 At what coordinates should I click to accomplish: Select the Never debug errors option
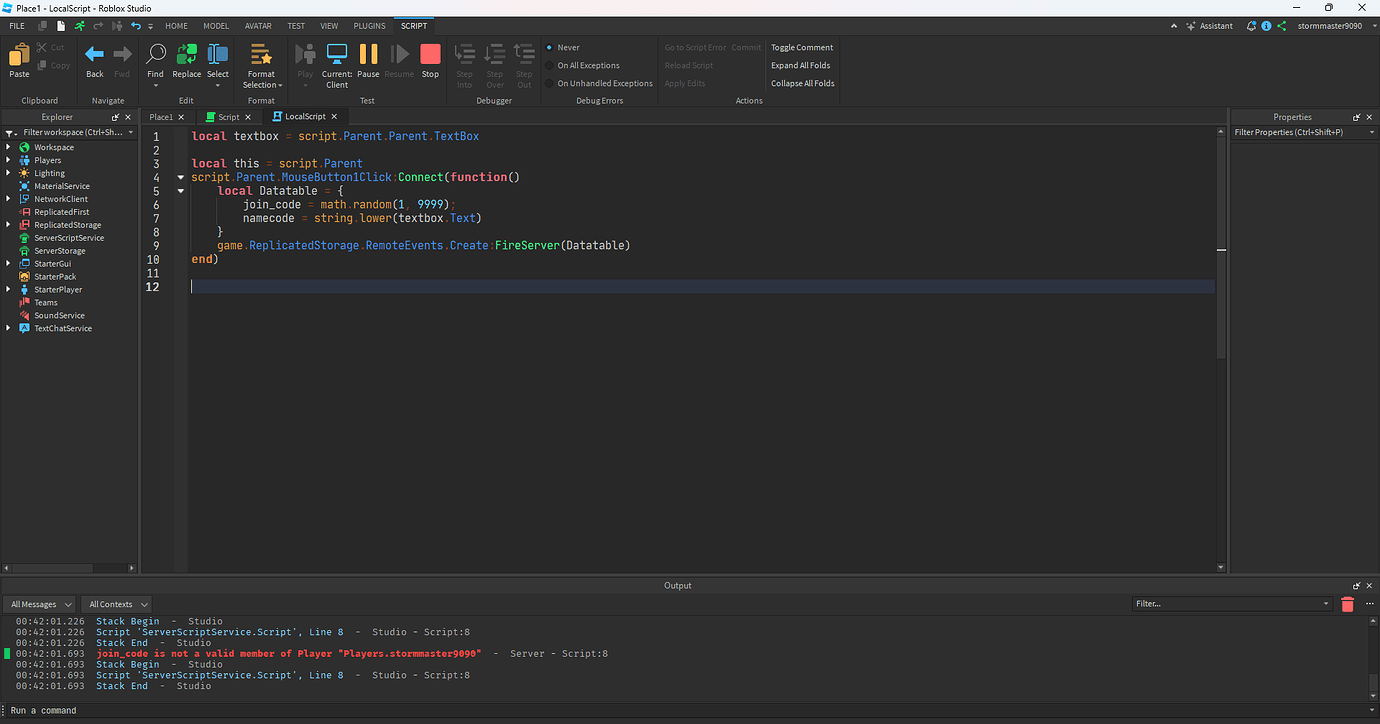[x=563, y=46]
